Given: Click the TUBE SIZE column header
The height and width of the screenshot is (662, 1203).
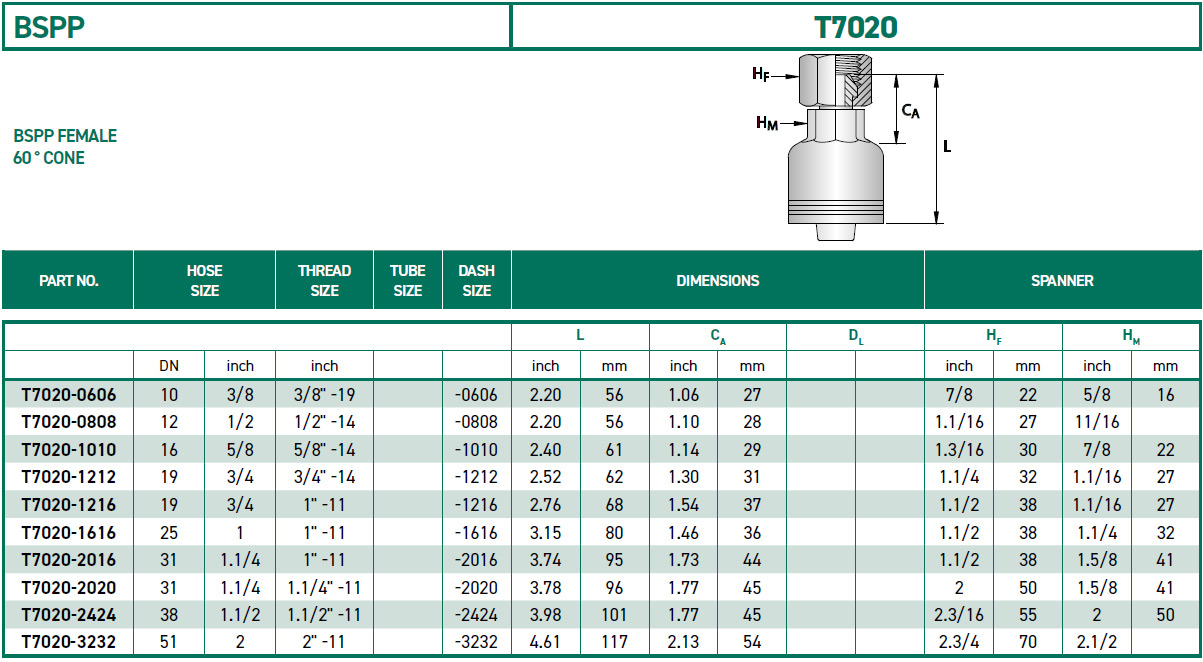Looking at the screenshot, I should coord(408,281).
